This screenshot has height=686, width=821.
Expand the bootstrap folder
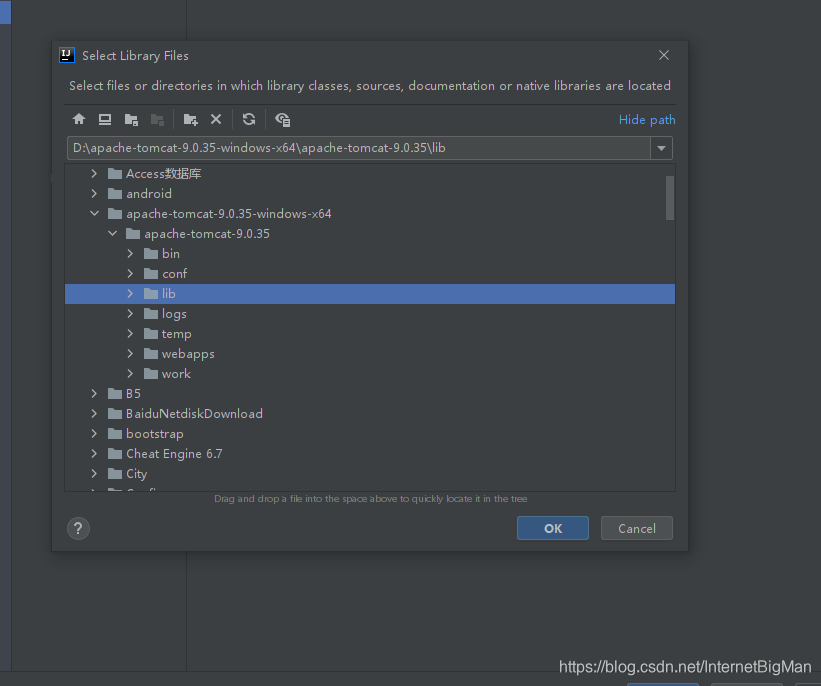click(x=94, y=433)
